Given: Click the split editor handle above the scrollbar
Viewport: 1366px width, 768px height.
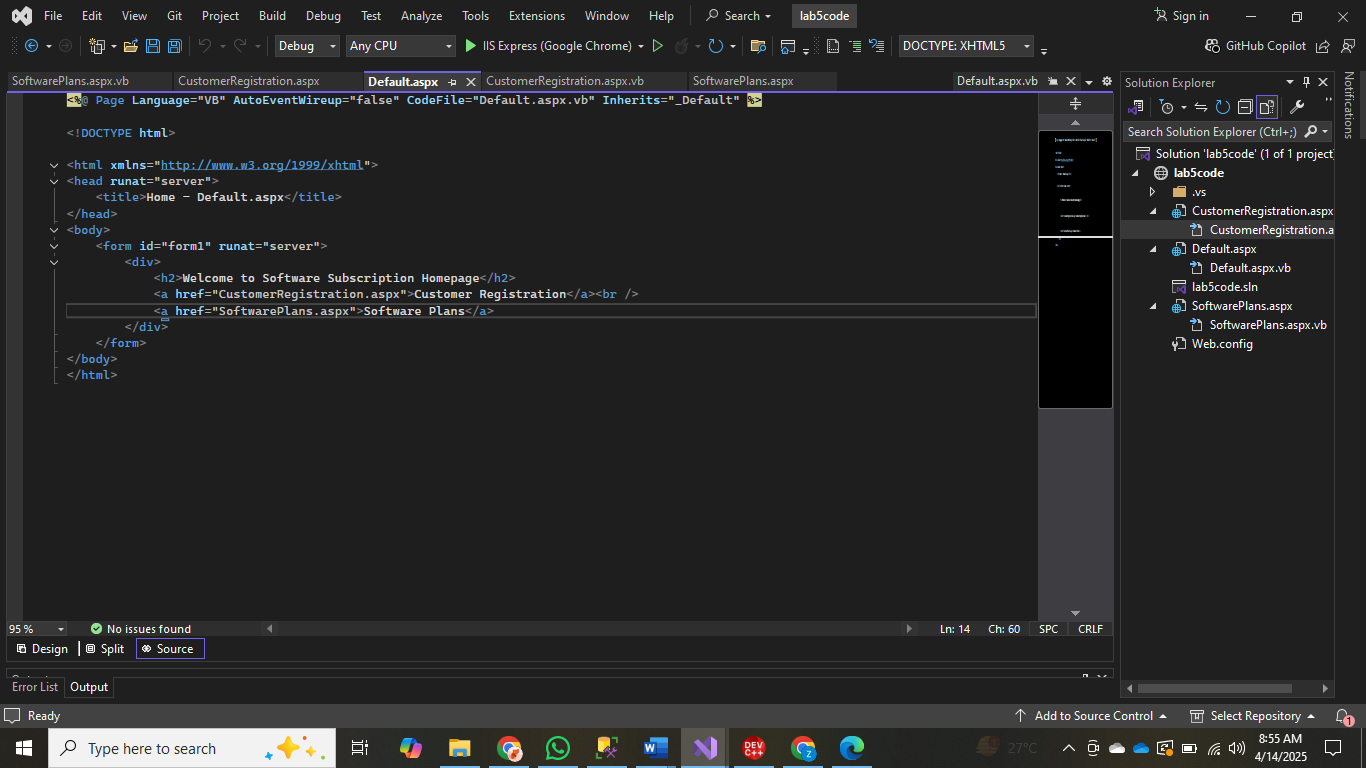Looking at the screenshot, I should click(x=1075, y=104).
